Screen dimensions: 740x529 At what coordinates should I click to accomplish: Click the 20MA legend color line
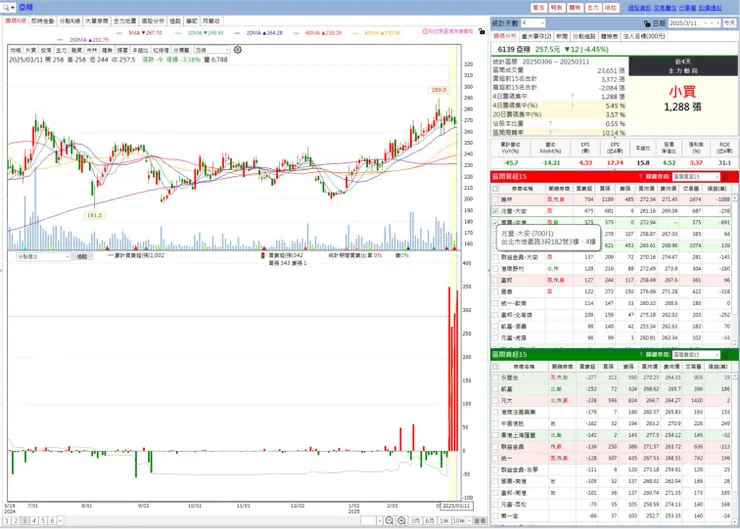pyautogui.click(x=237, y=33)
